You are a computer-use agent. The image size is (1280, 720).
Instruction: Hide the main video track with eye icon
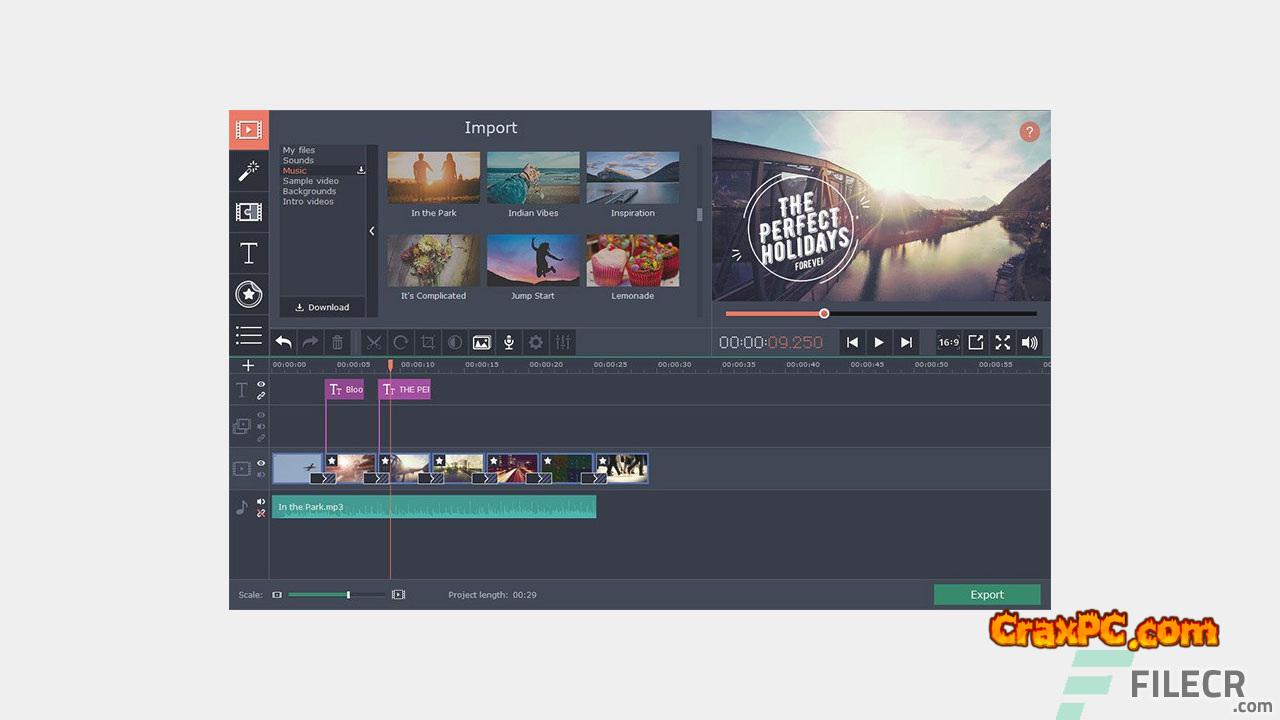click(x=261, y=463)
